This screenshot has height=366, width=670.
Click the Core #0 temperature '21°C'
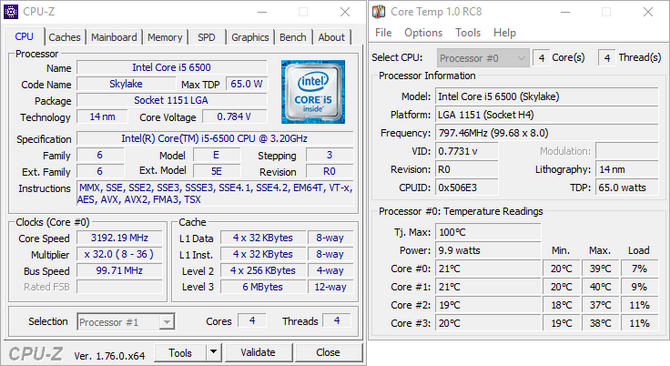(x=488, y=269)
